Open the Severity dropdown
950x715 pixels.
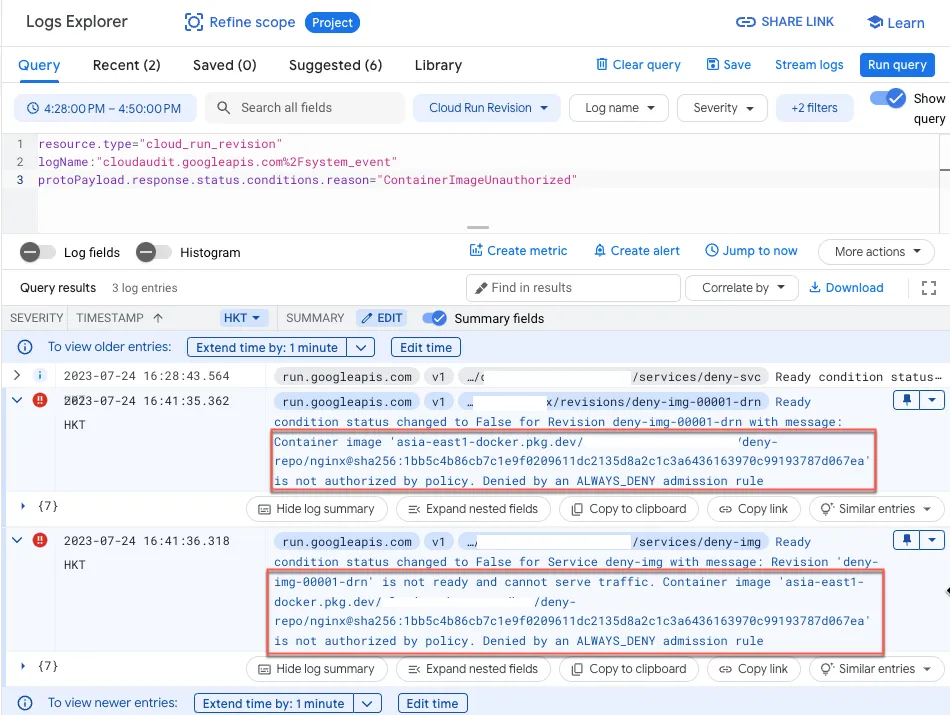pyautogui.click(x=722, y=108)
